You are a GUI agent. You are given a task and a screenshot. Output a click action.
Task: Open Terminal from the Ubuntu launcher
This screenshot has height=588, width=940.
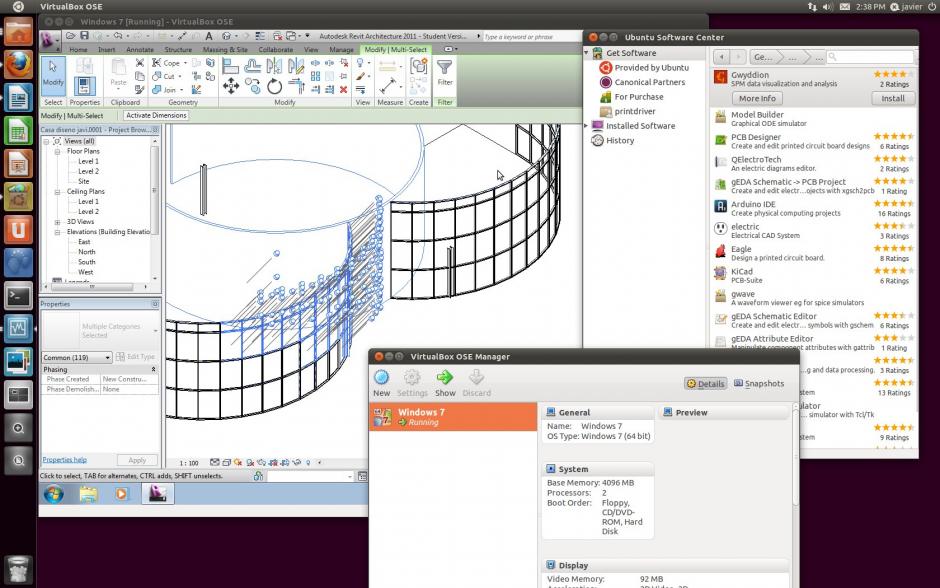[19, 295]
